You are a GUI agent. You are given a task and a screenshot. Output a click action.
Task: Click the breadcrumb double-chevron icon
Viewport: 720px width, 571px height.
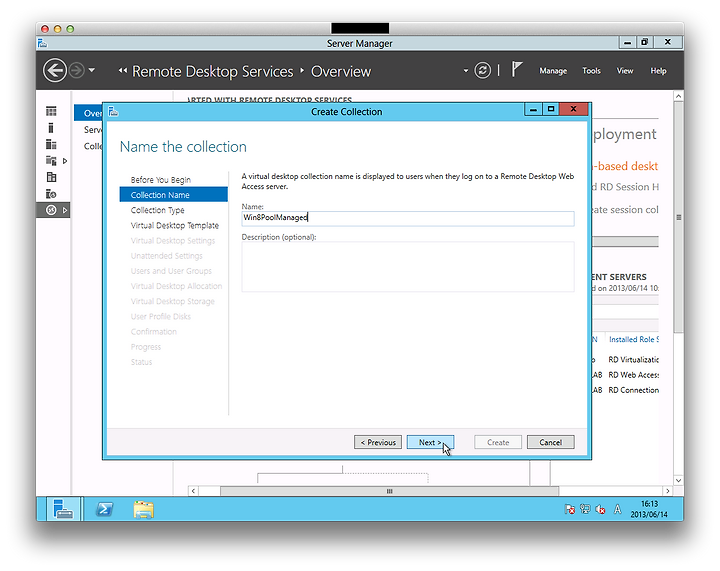(122, 70)
